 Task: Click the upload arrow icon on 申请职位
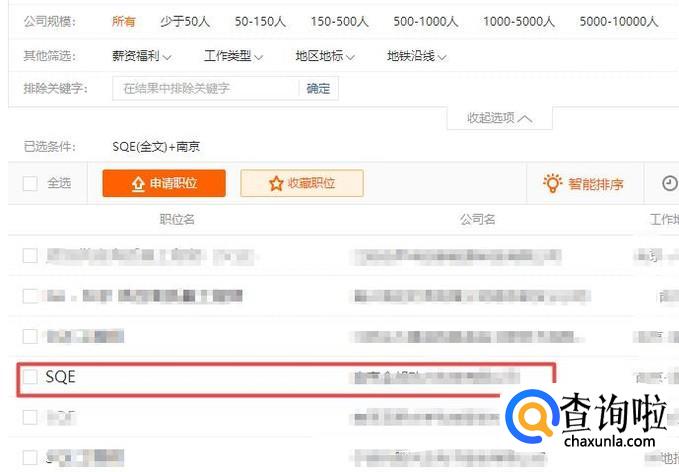tap(138, 184)
